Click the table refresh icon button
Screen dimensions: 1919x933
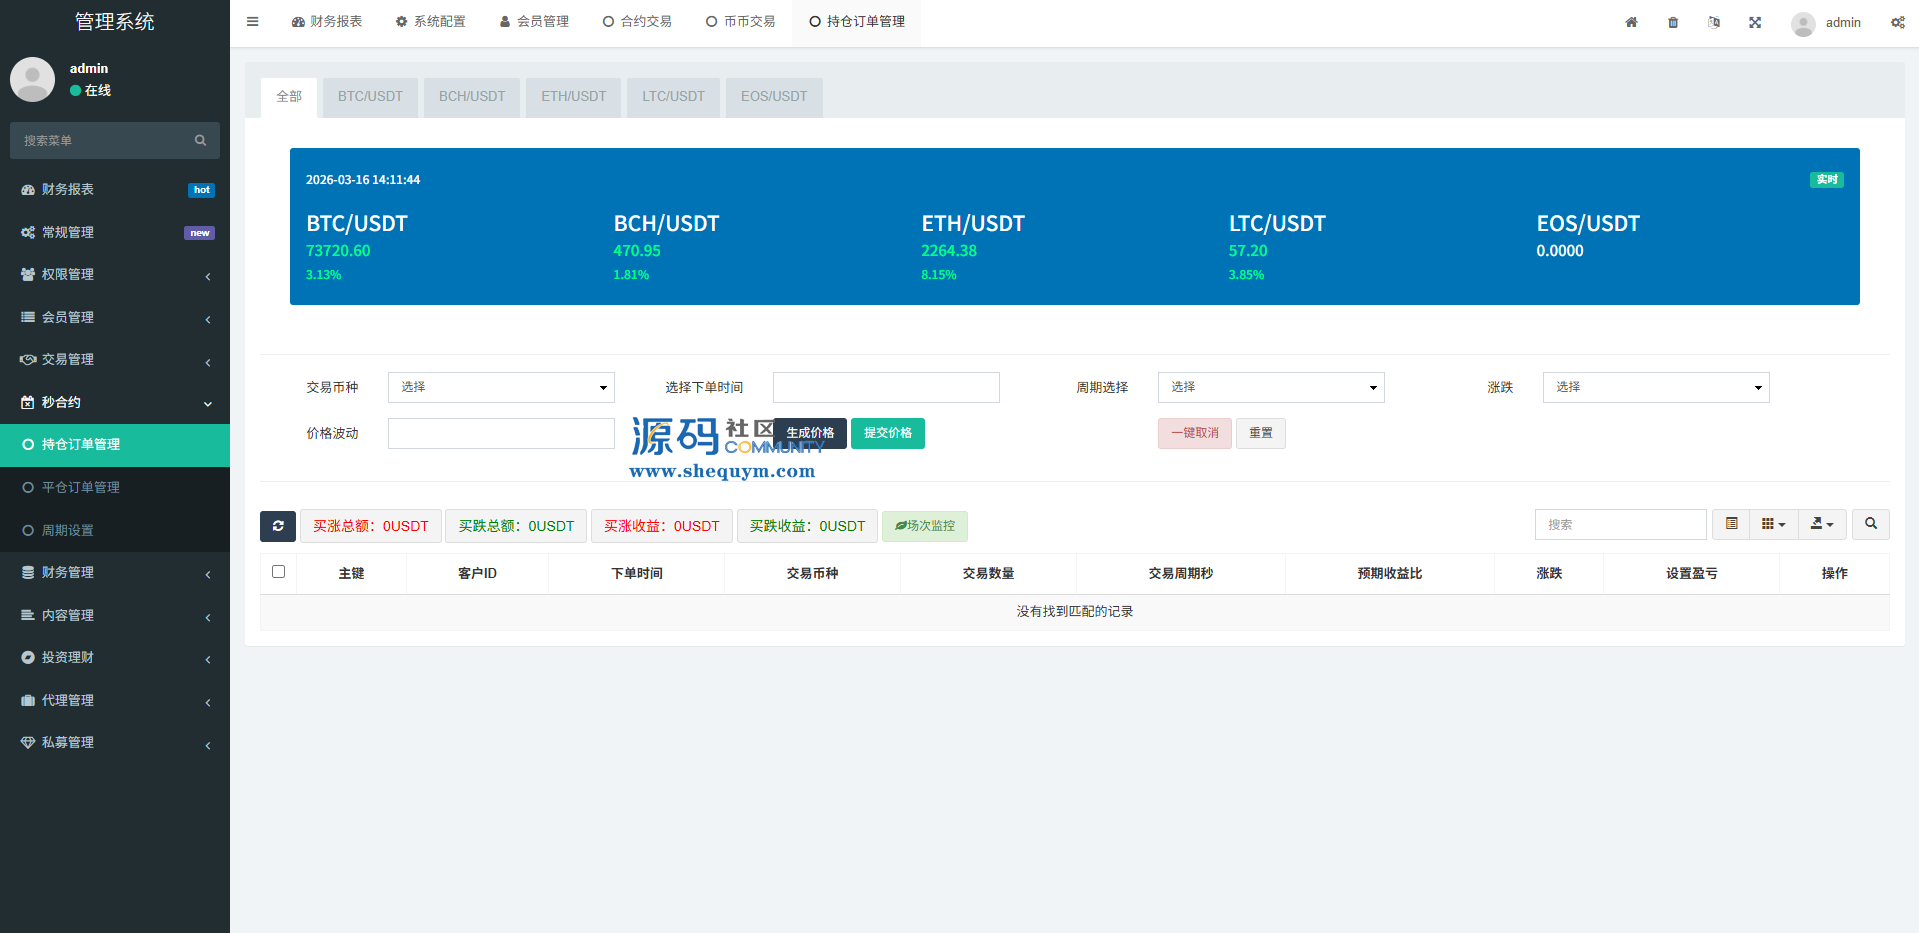click(278, 526)
